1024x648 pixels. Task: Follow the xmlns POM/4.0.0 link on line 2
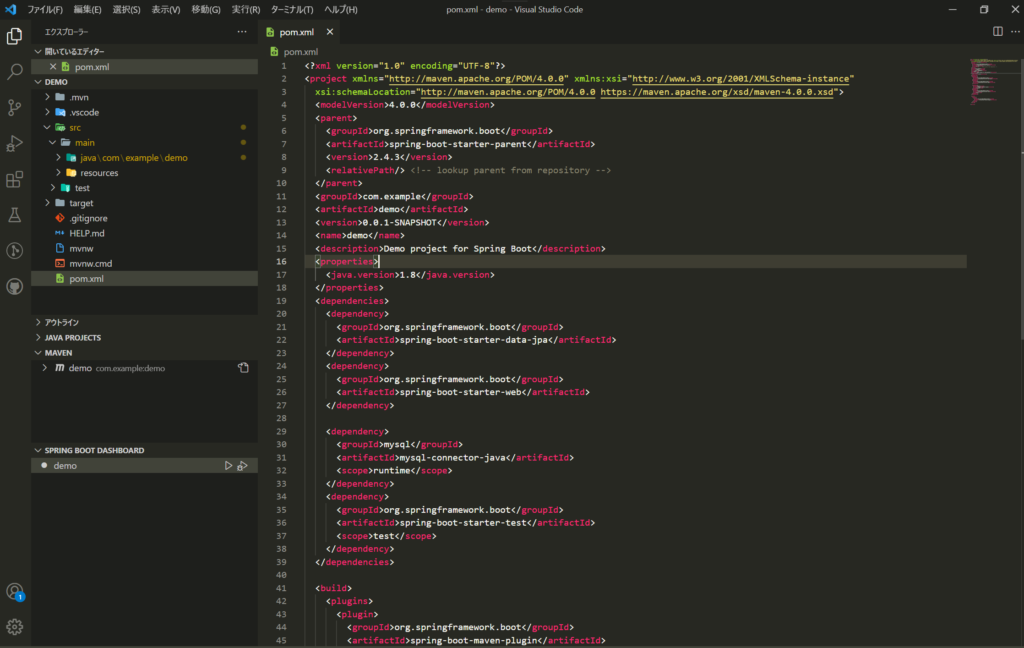pos(476,79)
